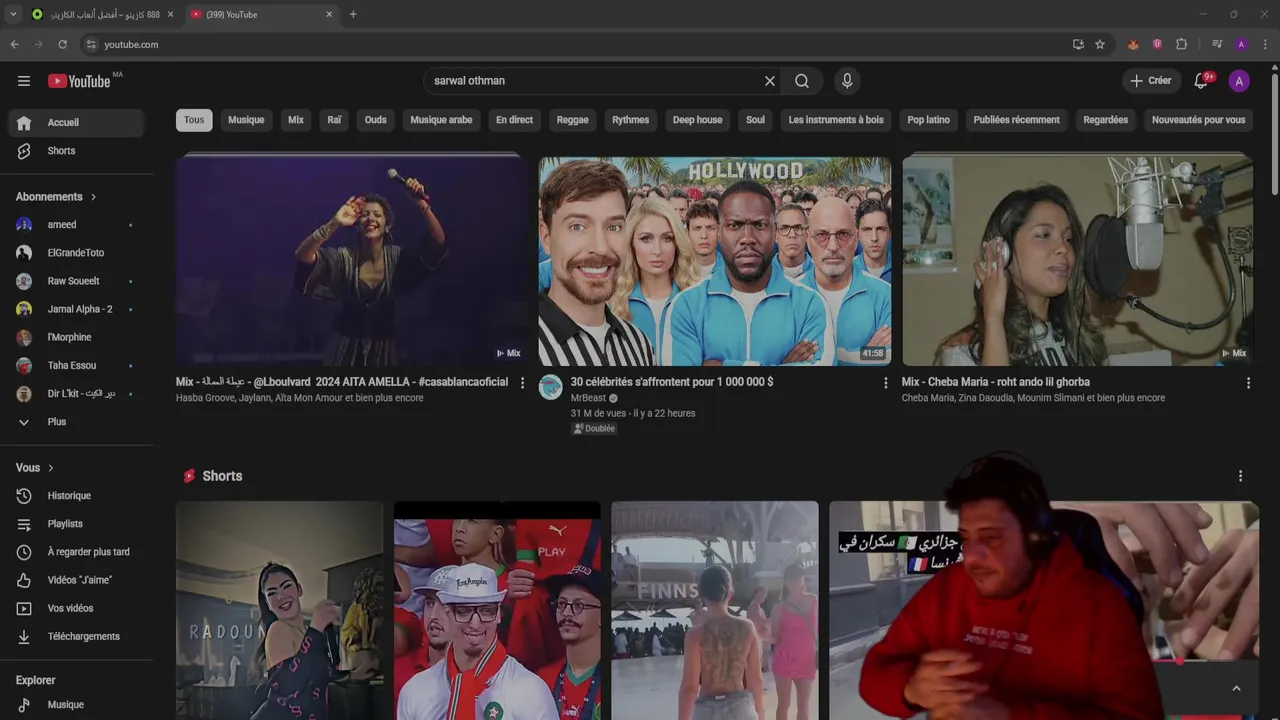The height and width of the screenshot is (720, 1280).
Task: Go to Accueil in the sidebar
Action: coord(77,122)
